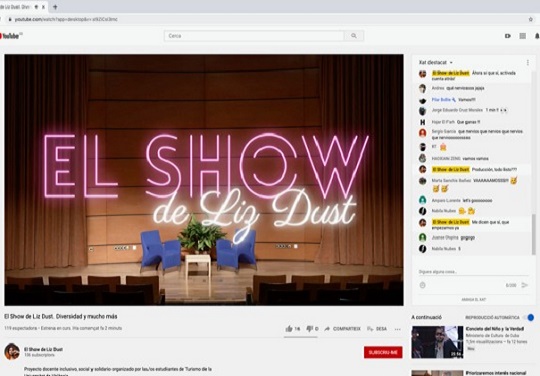
Task: Click Jorge Eduardo Cruz Morales chat message
Action: (x=470, y=110)
